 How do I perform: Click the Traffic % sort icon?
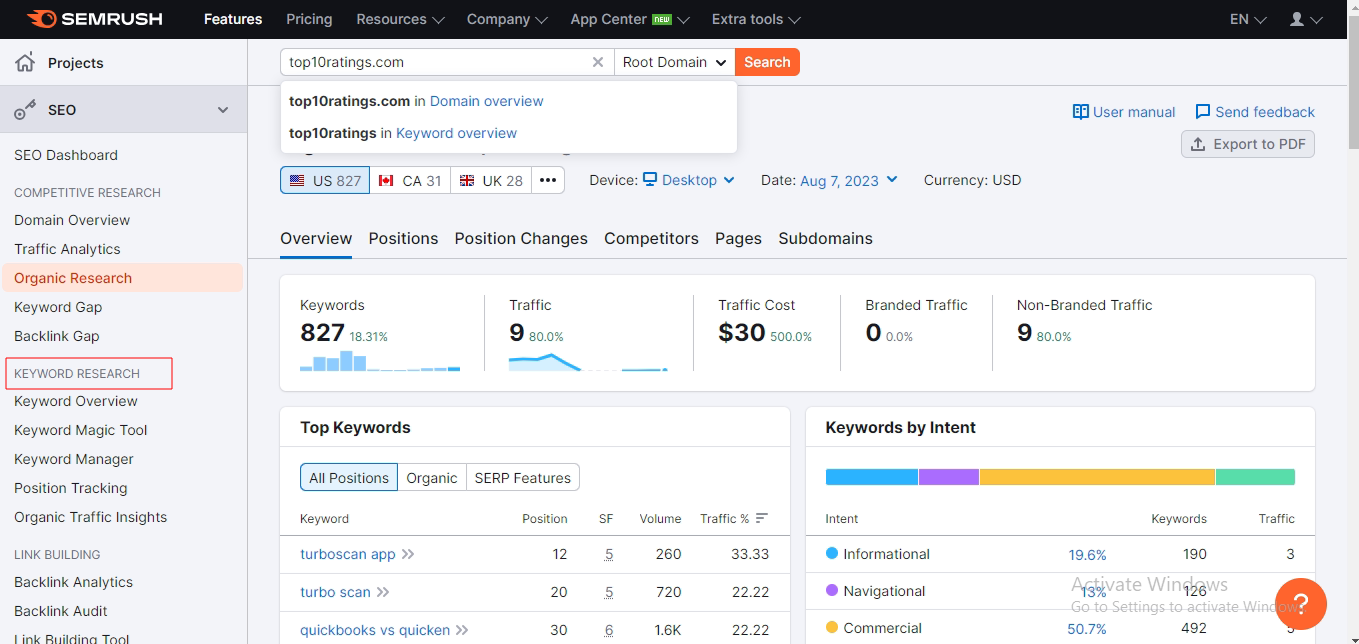click(x=762, y=518)
